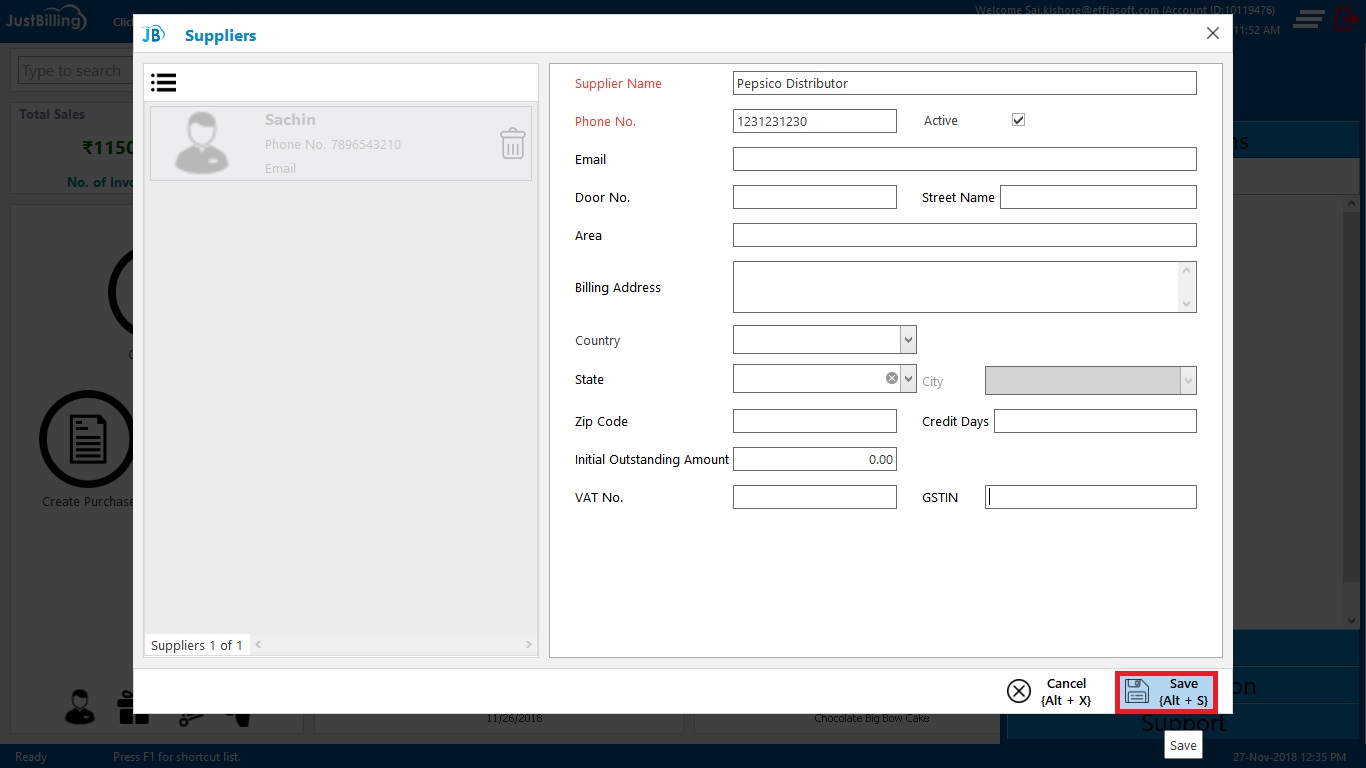Click 'Phone No. 7896543210' on Sachin card
The height and width of the screenshot is (768, 1366).
[x=333, y=144]
